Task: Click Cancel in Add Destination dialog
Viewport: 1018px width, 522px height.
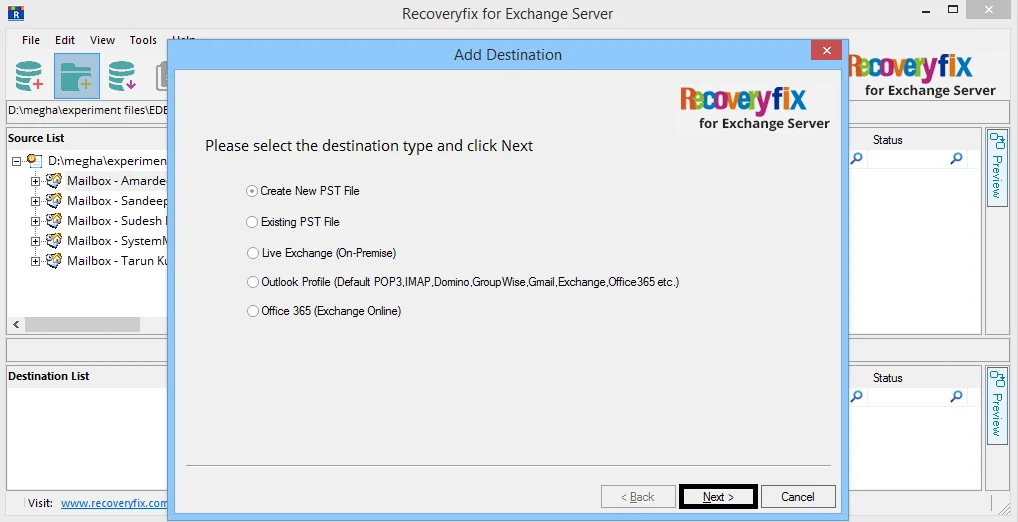Action: tap(798, 497)
